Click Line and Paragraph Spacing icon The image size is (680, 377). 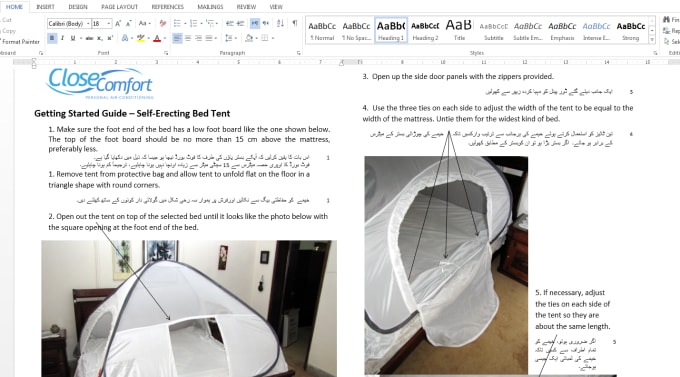click(x=229, y=38)
